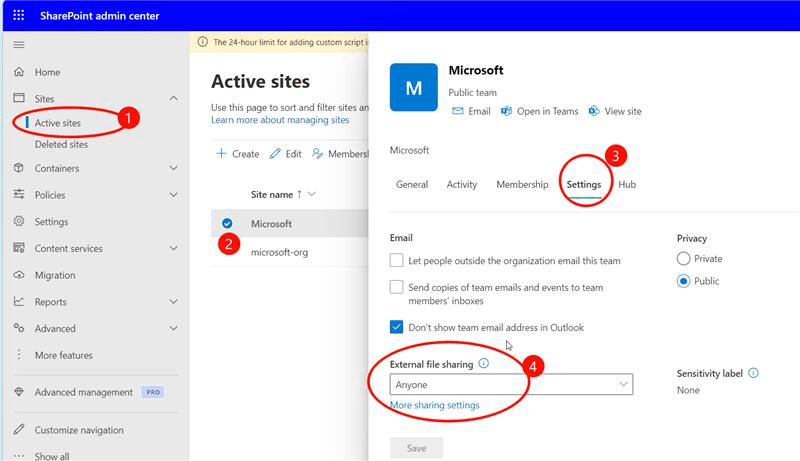800x461 pixels.
Task: Collapse the Sites section chevron
Action: click(173, 98)
